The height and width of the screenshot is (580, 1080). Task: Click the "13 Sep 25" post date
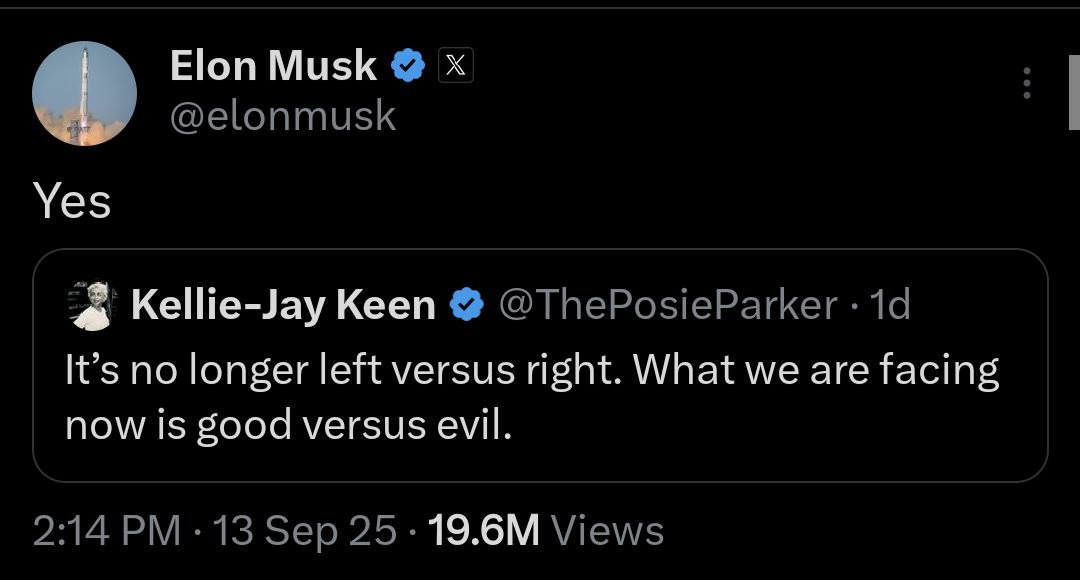[304, 530]
